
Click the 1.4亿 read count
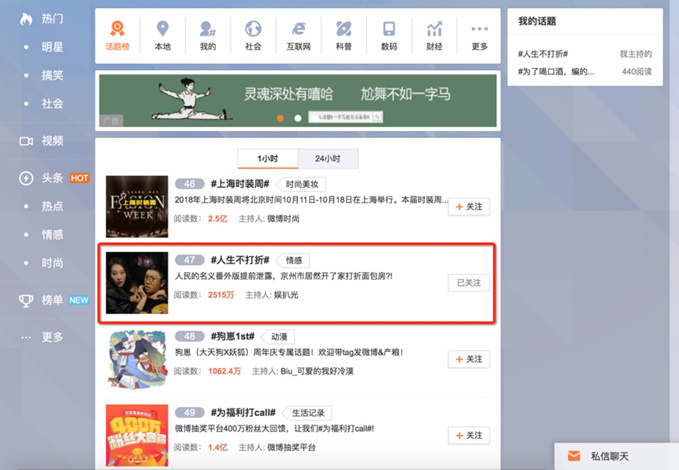217,447
